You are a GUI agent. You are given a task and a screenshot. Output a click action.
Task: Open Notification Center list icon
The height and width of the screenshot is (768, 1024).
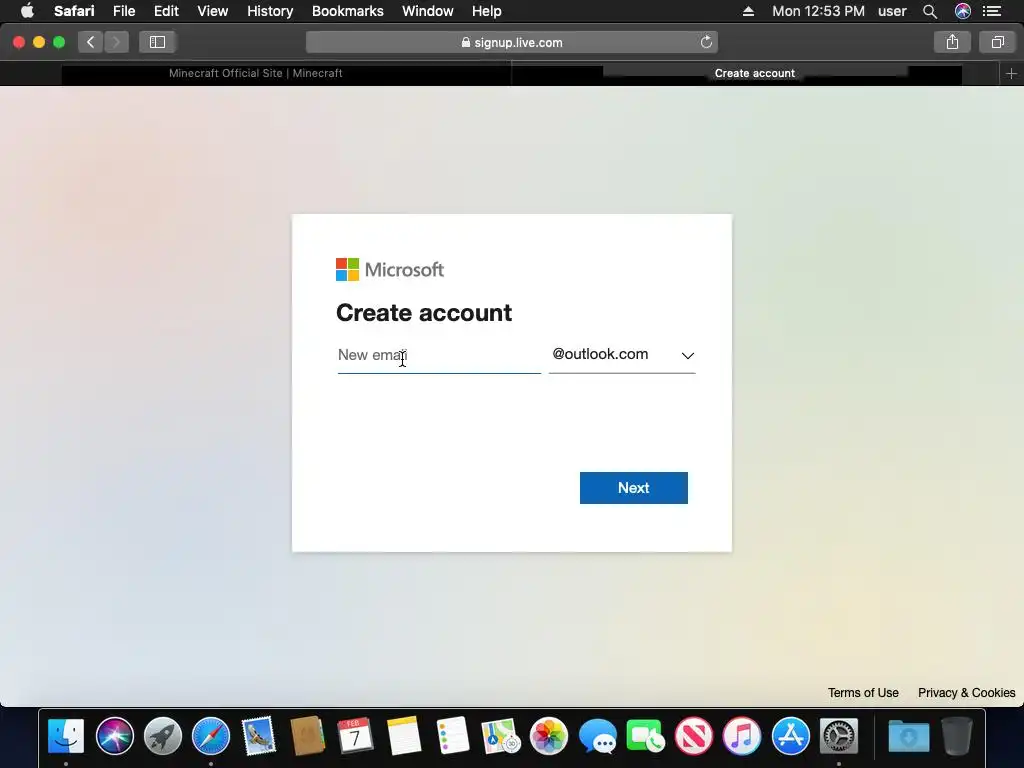(992, 11)
